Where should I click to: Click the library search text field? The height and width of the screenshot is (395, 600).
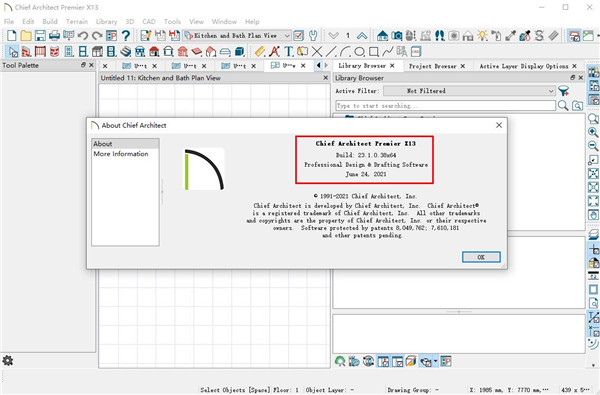[x=445, y=106]
